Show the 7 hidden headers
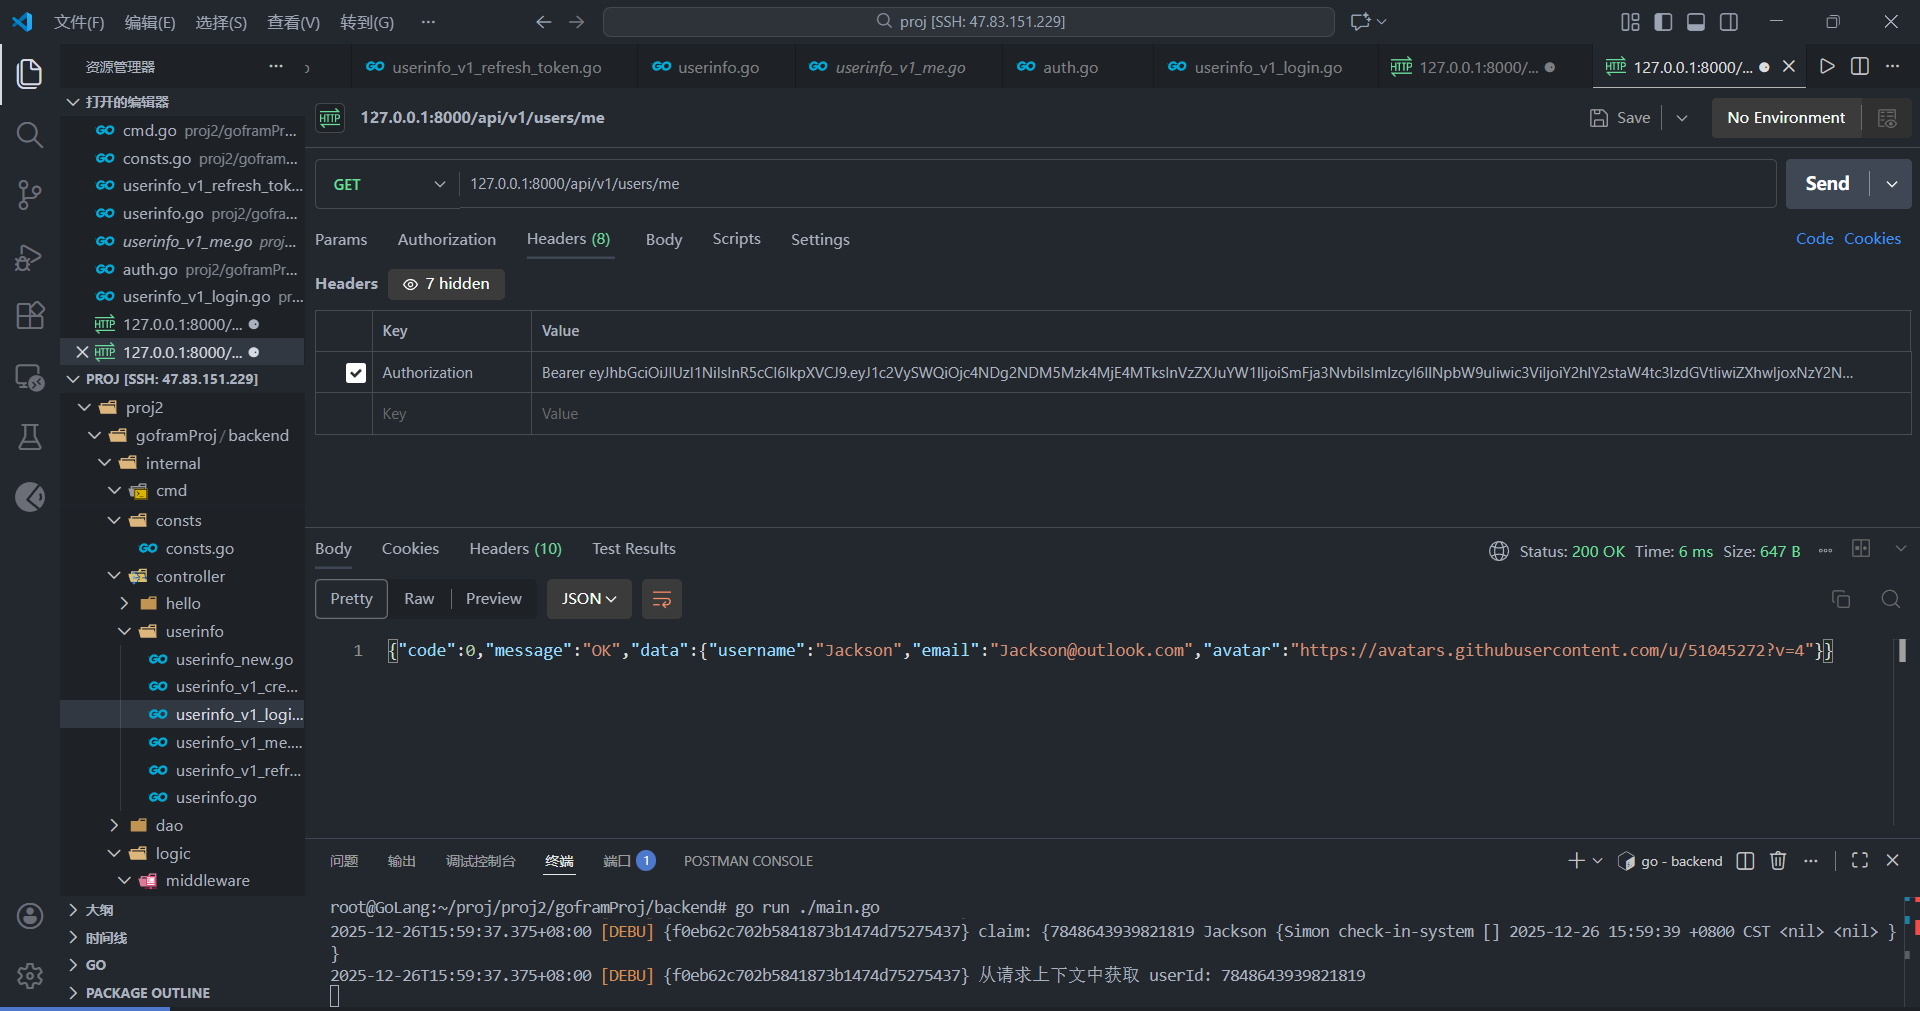1920x1011 pixels. click(x=446, y=284)
